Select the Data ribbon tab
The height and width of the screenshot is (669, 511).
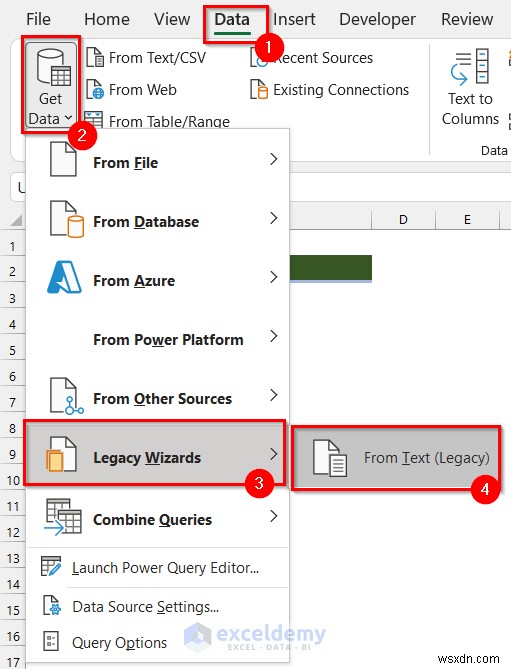tap(232, 20)
